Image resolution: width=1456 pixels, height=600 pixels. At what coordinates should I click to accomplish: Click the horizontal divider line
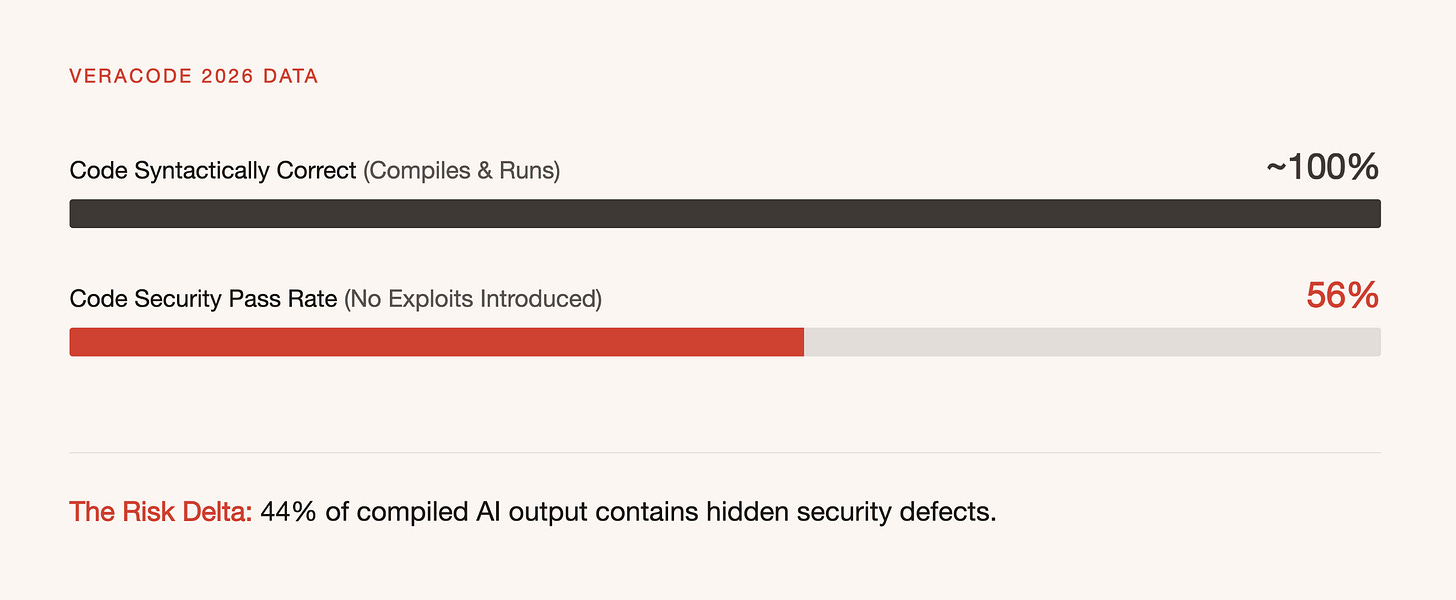725,452
